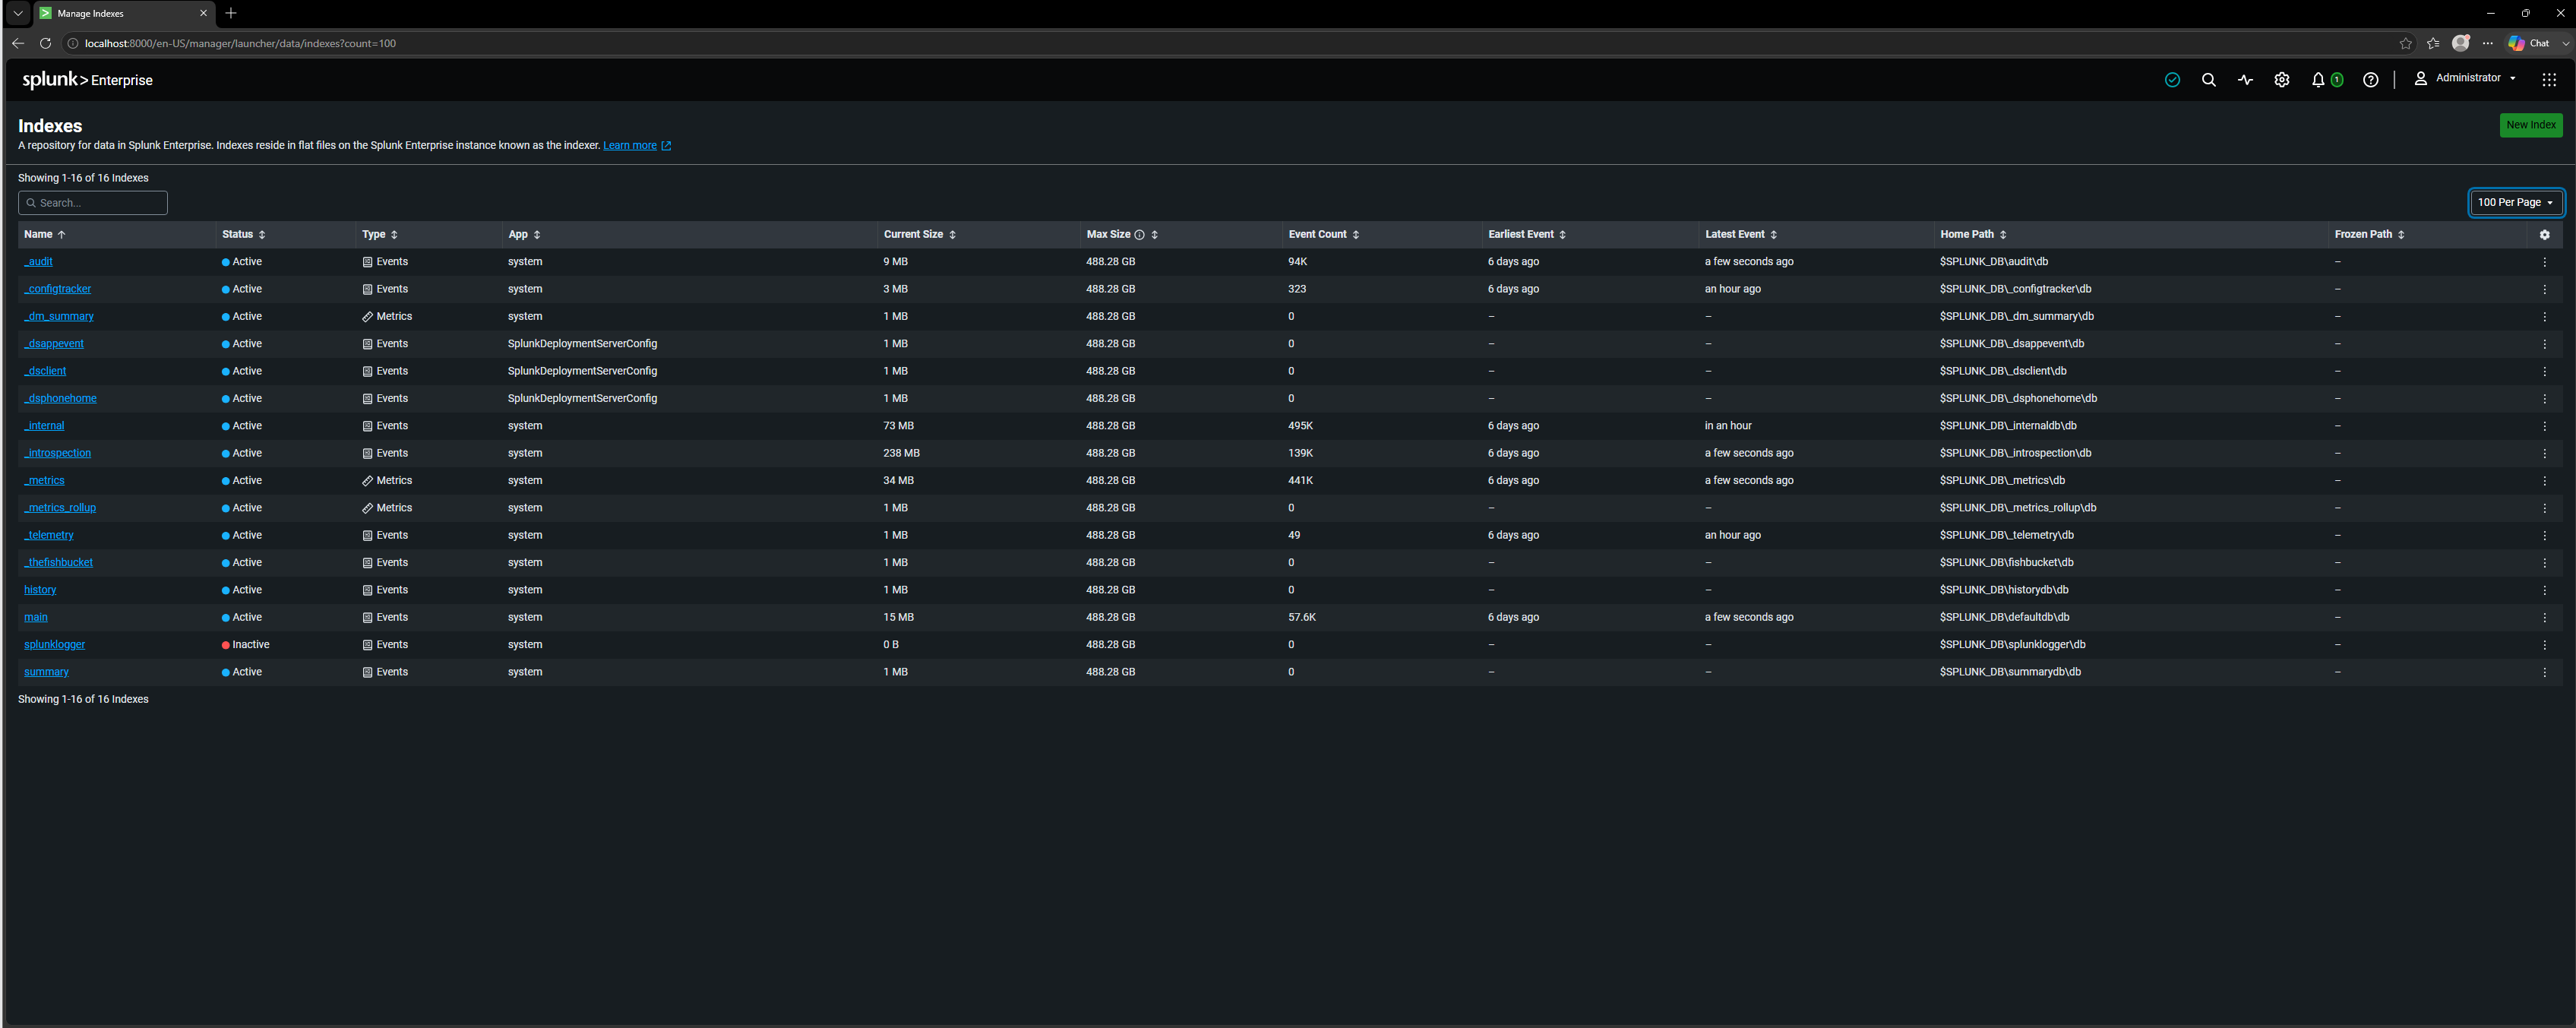The image size is (2576, 1028).
Task: Expand the 100 Per Page dropdown
Action: click(x=2515, y=202)
